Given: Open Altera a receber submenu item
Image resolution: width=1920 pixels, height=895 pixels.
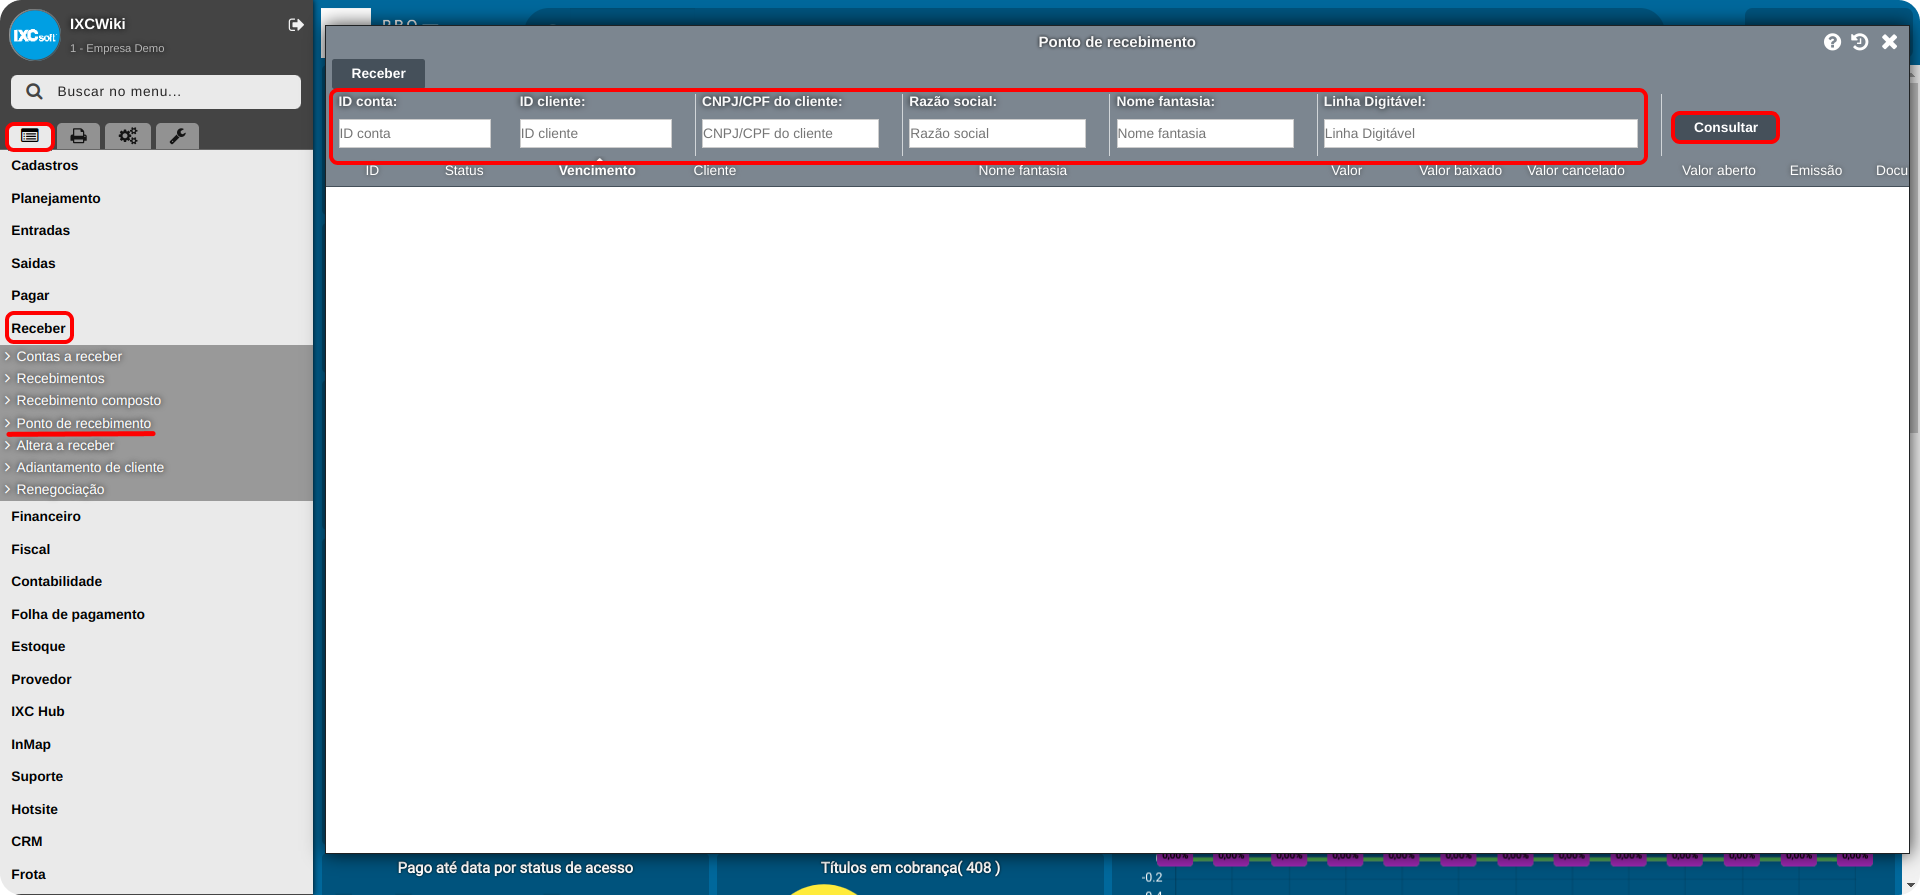Looking at the screenshot, I should click(x=65, y=446).
